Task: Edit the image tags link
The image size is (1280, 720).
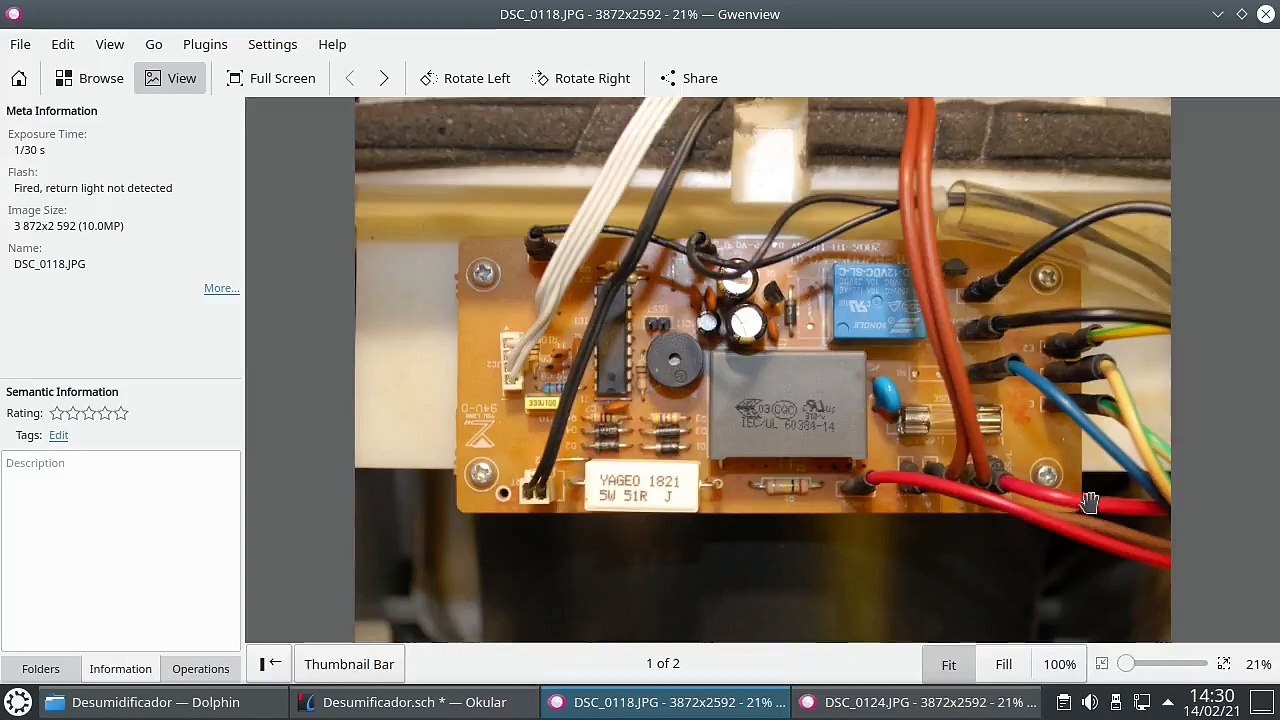Action: click(58, 435)
